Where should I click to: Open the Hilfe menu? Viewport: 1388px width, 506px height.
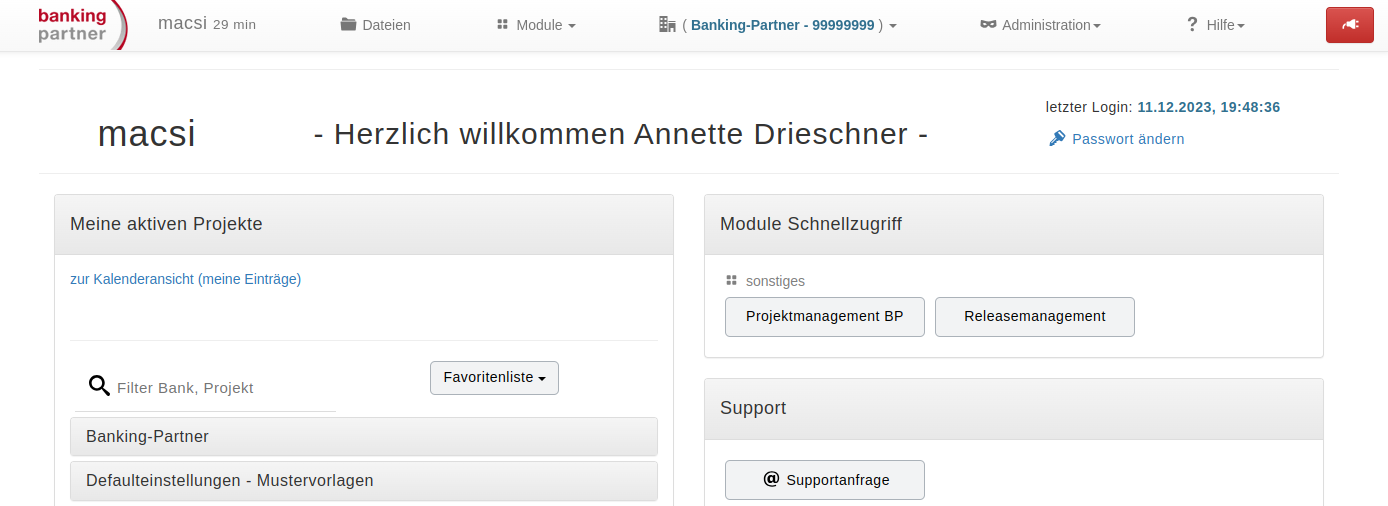pyautogui.click(x=1215, y=25)
